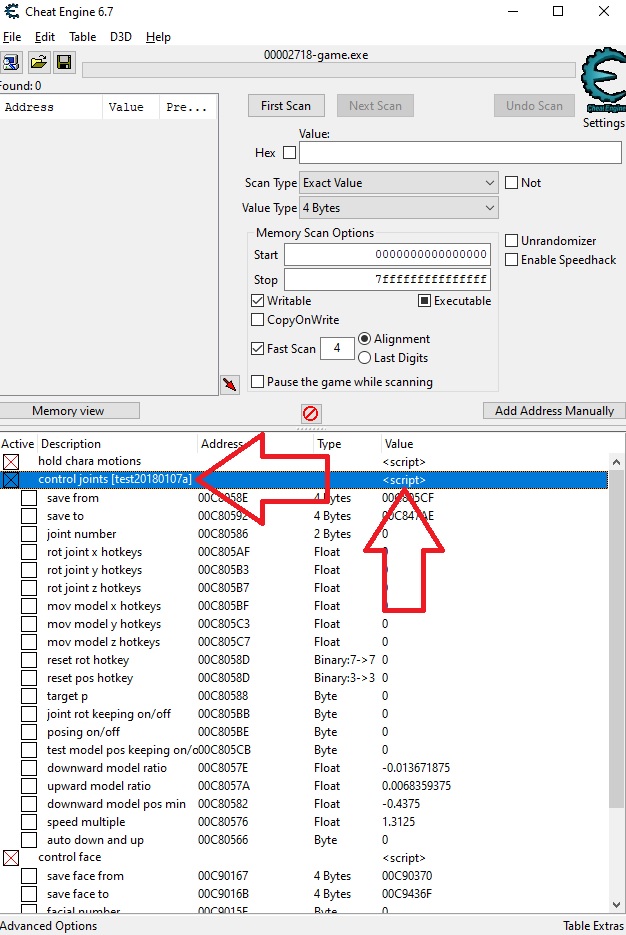Click the Active column header

[x=18, y=444]
